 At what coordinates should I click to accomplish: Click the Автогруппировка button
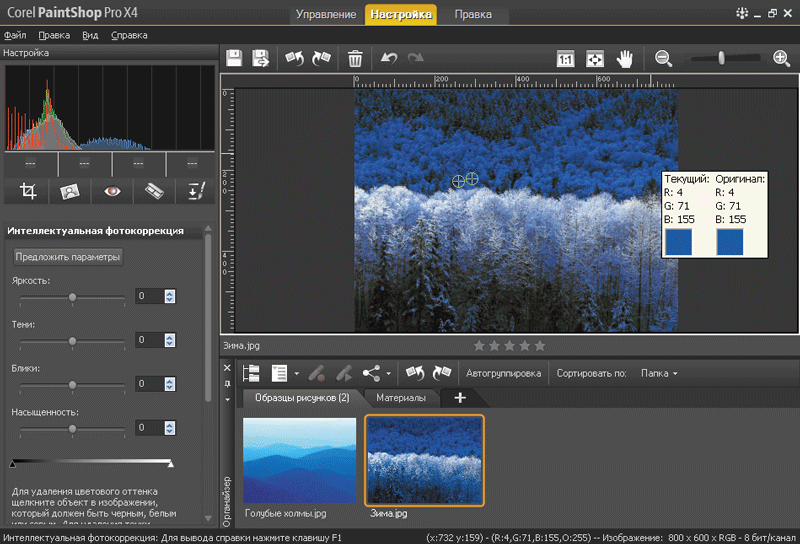coord(504,374)
